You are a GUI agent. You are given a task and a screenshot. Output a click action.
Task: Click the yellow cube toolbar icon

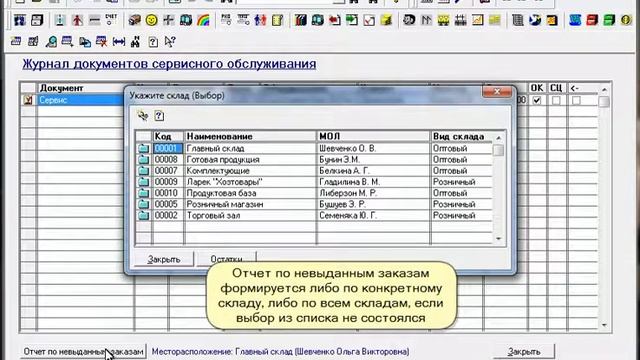(x=386, y=20)
